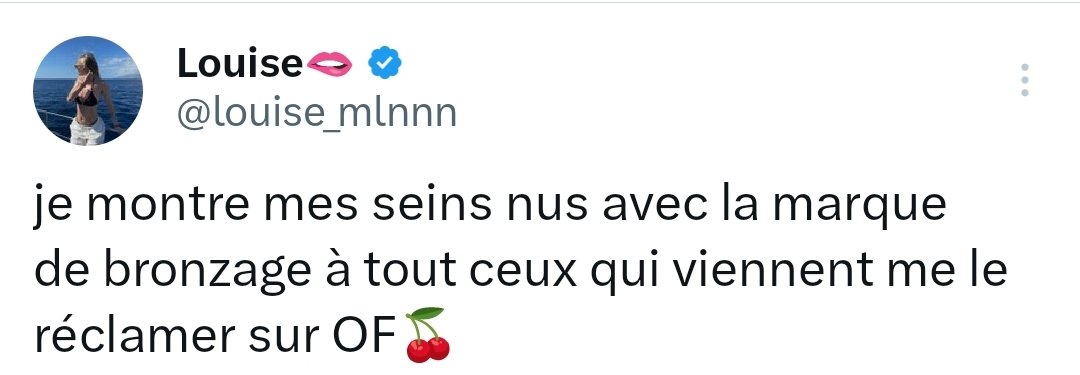Click the cherries emoji ending the tweet
Viewport: 1080px width, 375px height.
click(426, 335)
